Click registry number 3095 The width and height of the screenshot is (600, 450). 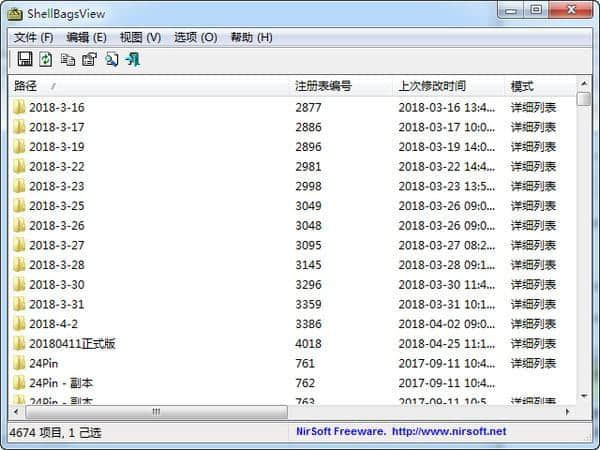coord(308,245)
